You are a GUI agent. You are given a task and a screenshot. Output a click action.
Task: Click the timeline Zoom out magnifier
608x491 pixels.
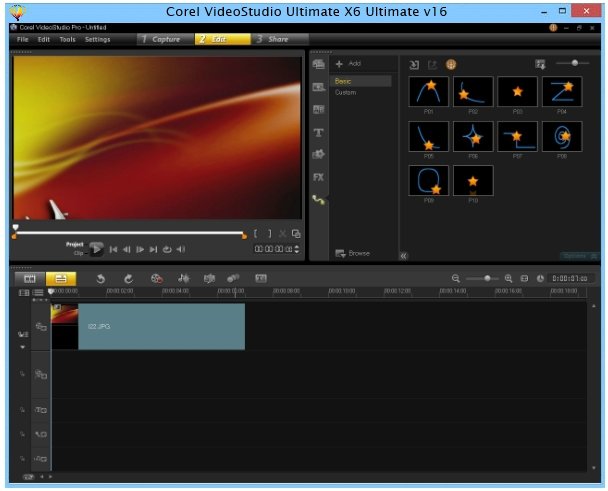click(456, 278)
